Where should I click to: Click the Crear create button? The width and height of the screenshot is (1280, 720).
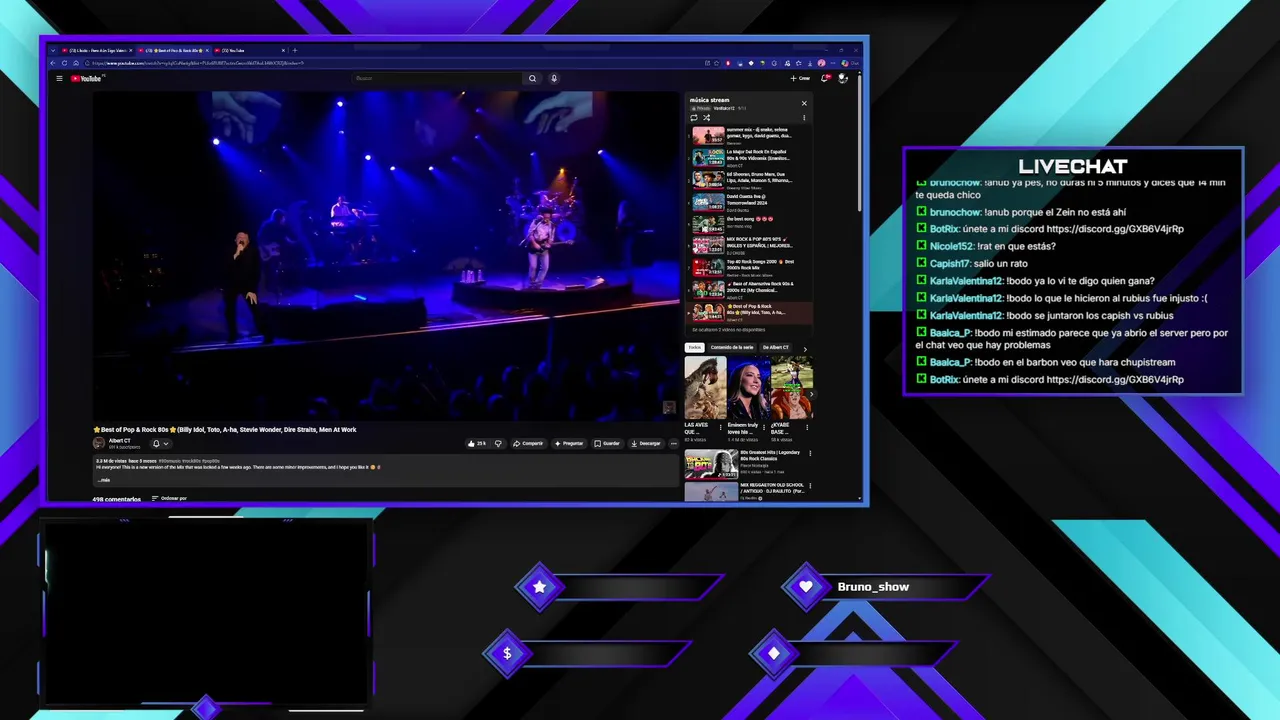tap(800, 78)
